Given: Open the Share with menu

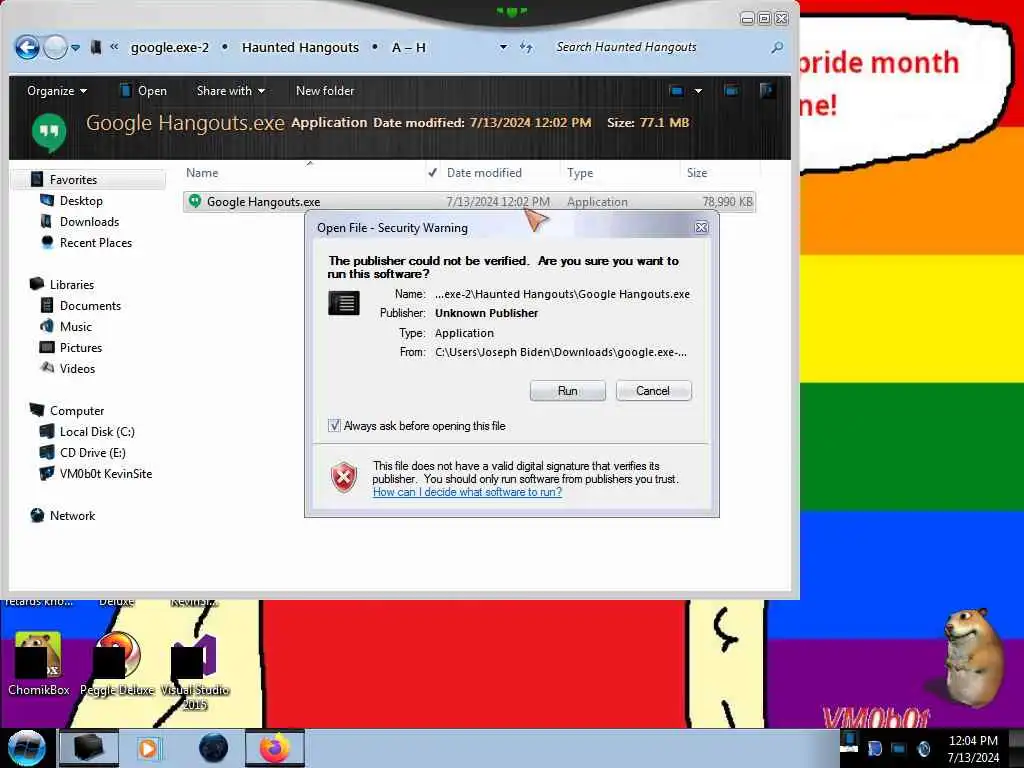Looking at the screenshot, I should (x=231, y=91).
